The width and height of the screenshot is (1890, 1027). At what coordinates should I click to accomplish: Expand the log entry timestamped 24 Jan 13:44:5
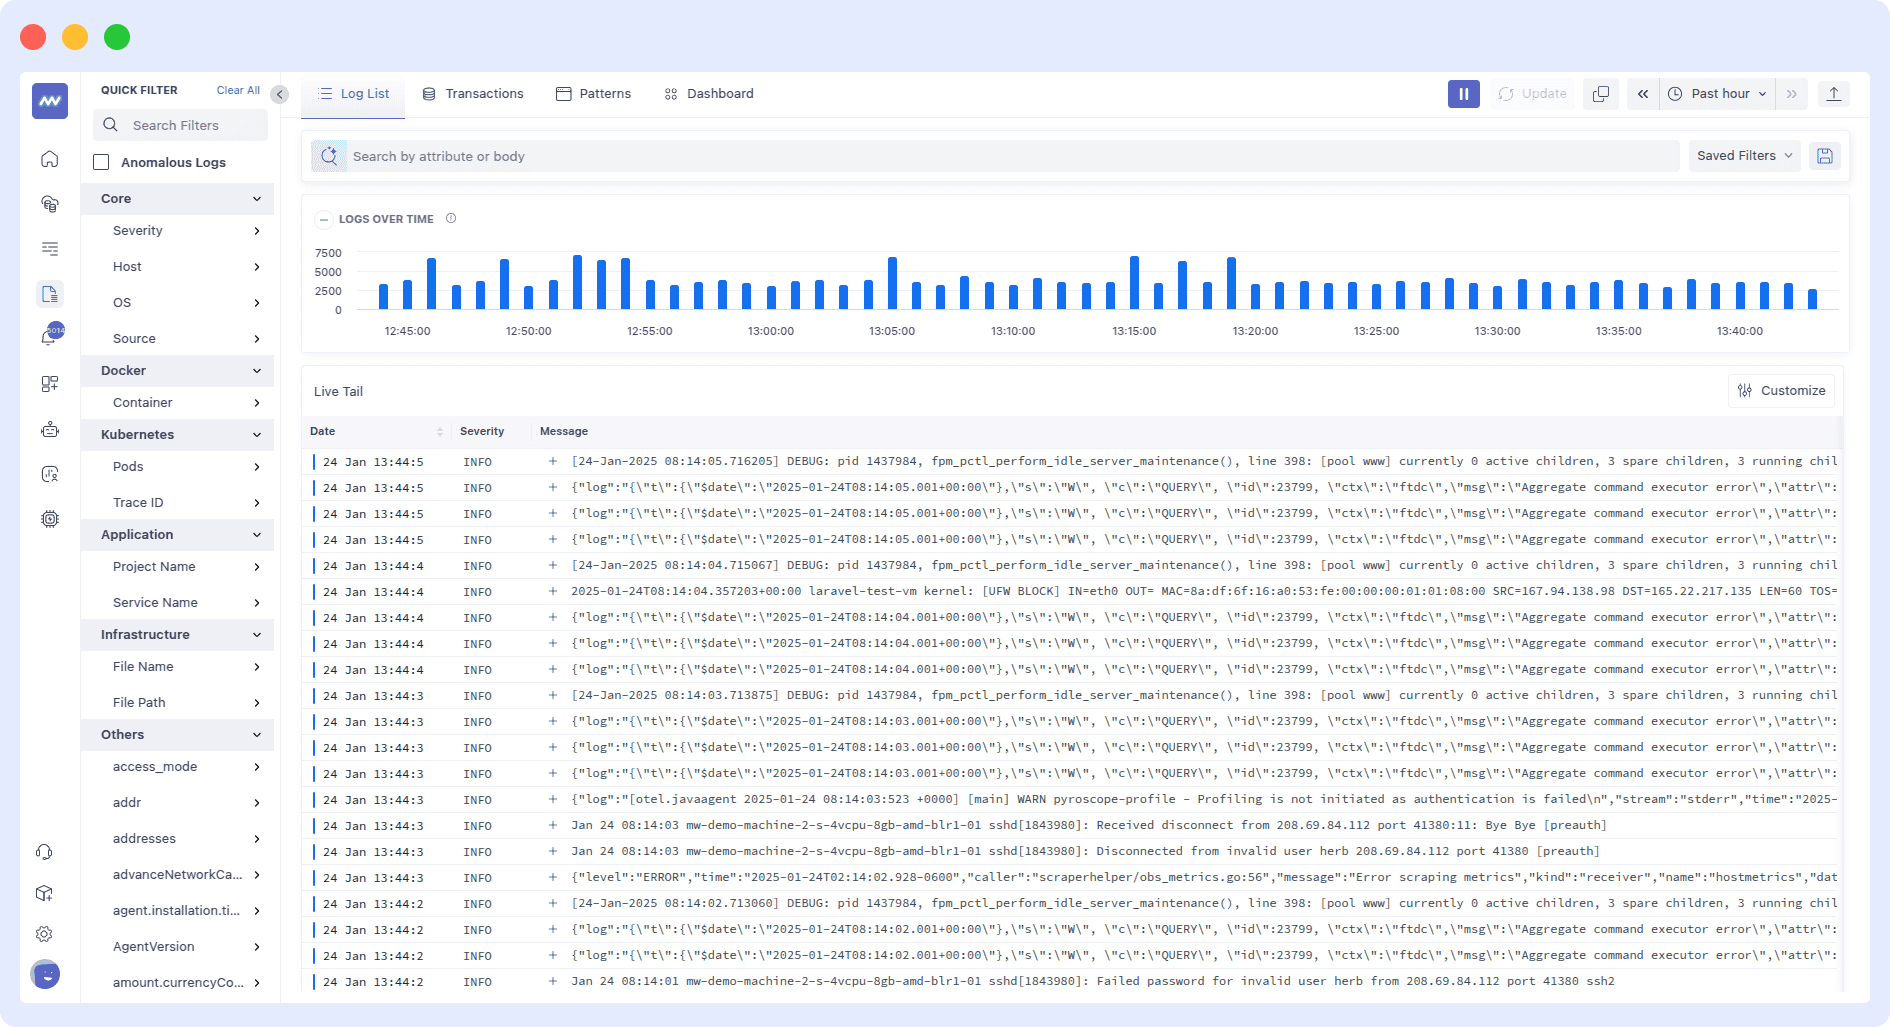click(x=552, y=461)
